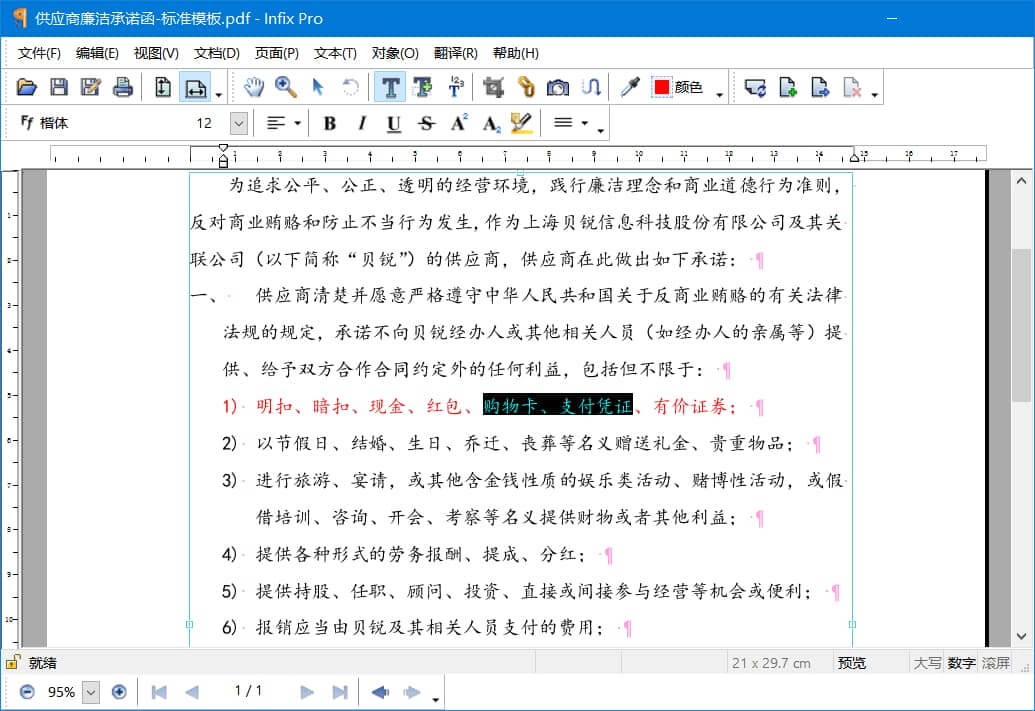Activate the Zoom magnifier tool

point(285,87)
